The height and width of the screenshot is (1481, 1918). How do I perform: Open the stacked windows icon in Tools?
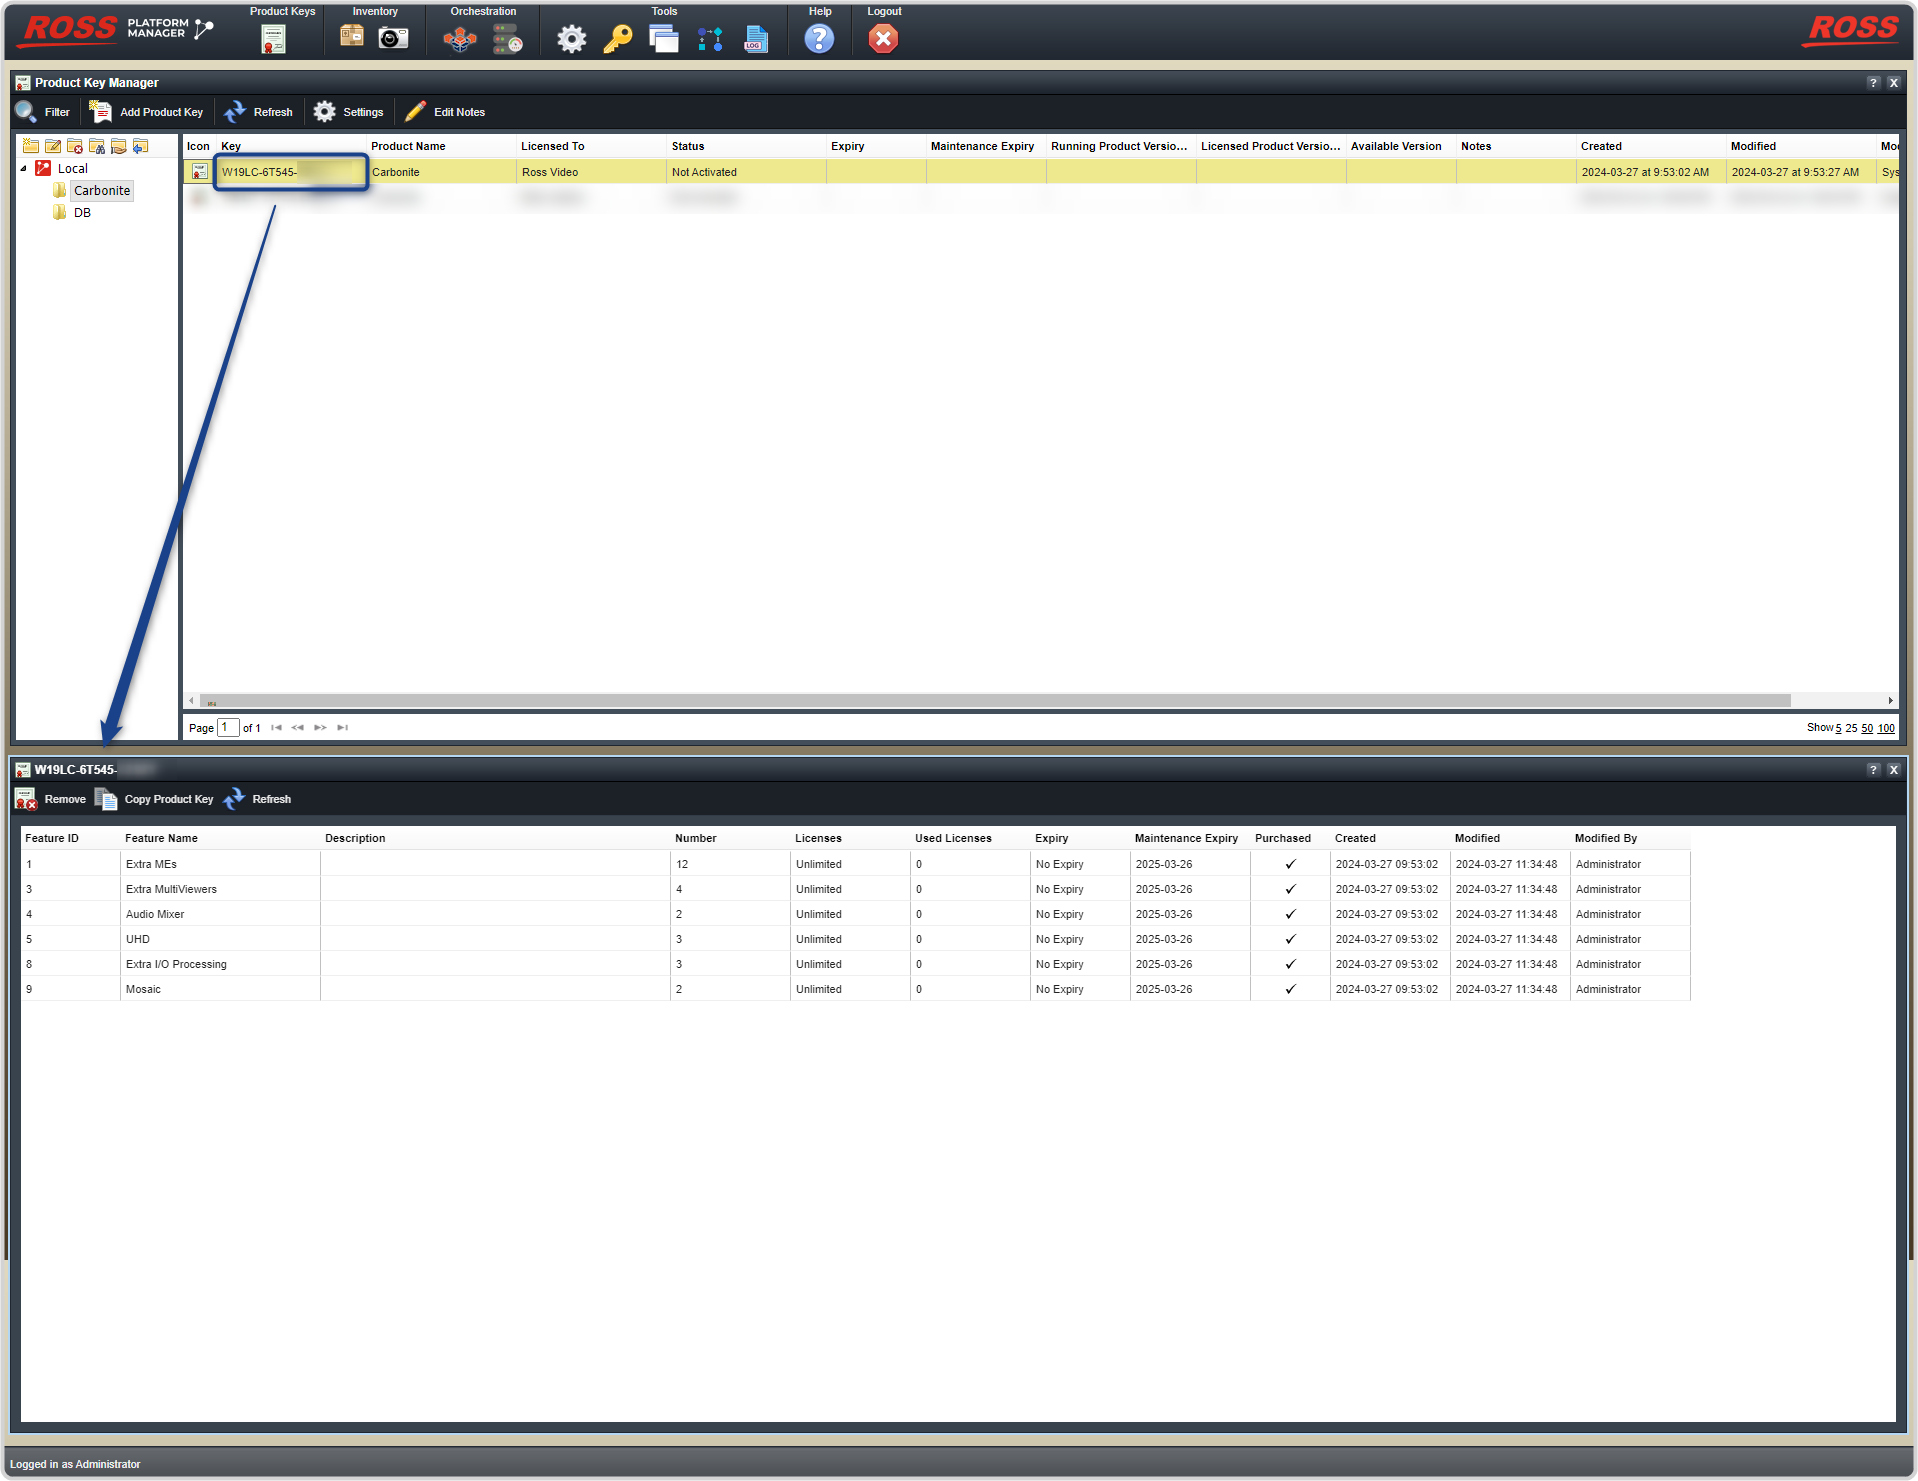coord(664,39)
